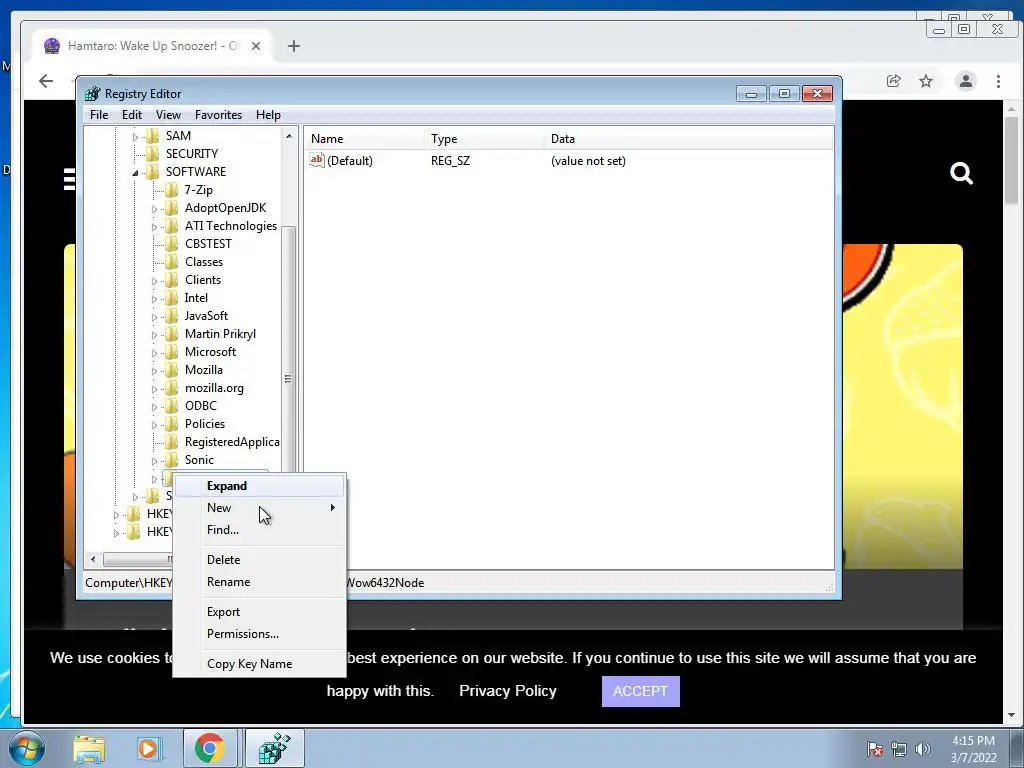Expand the Sonic key
1024x768 pixels.
pos(154,461)
